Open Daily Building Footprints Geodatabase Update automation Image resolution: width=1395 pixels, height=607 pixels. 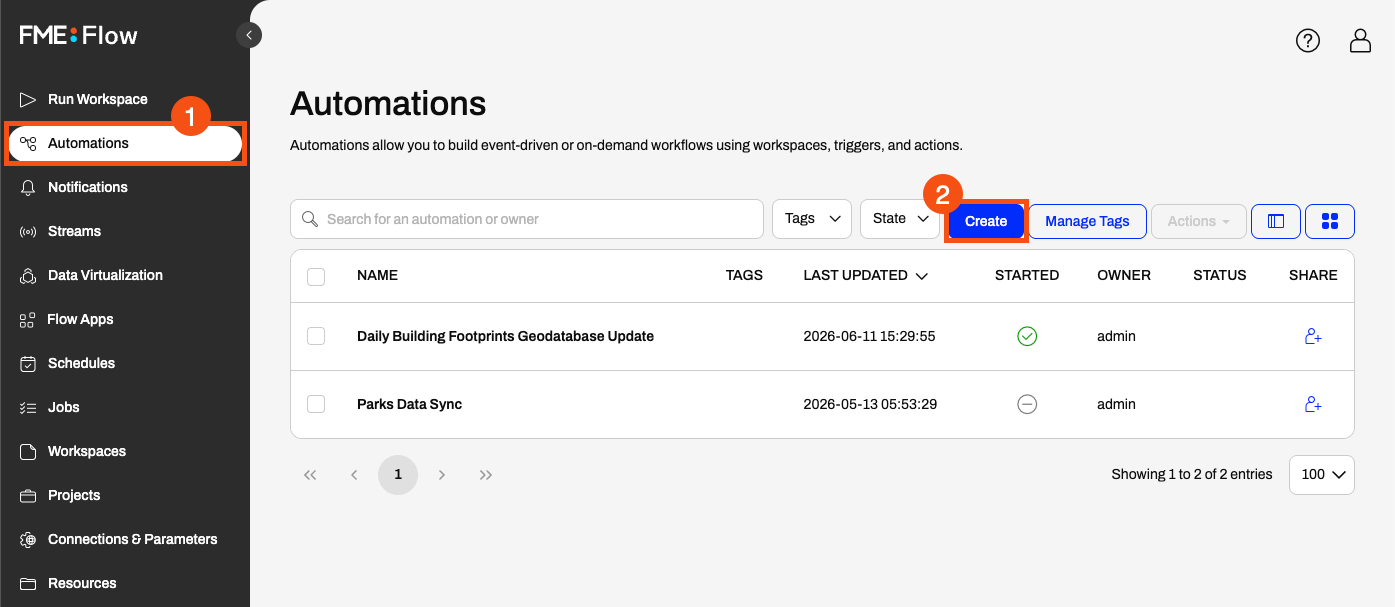tap(505, 336)
